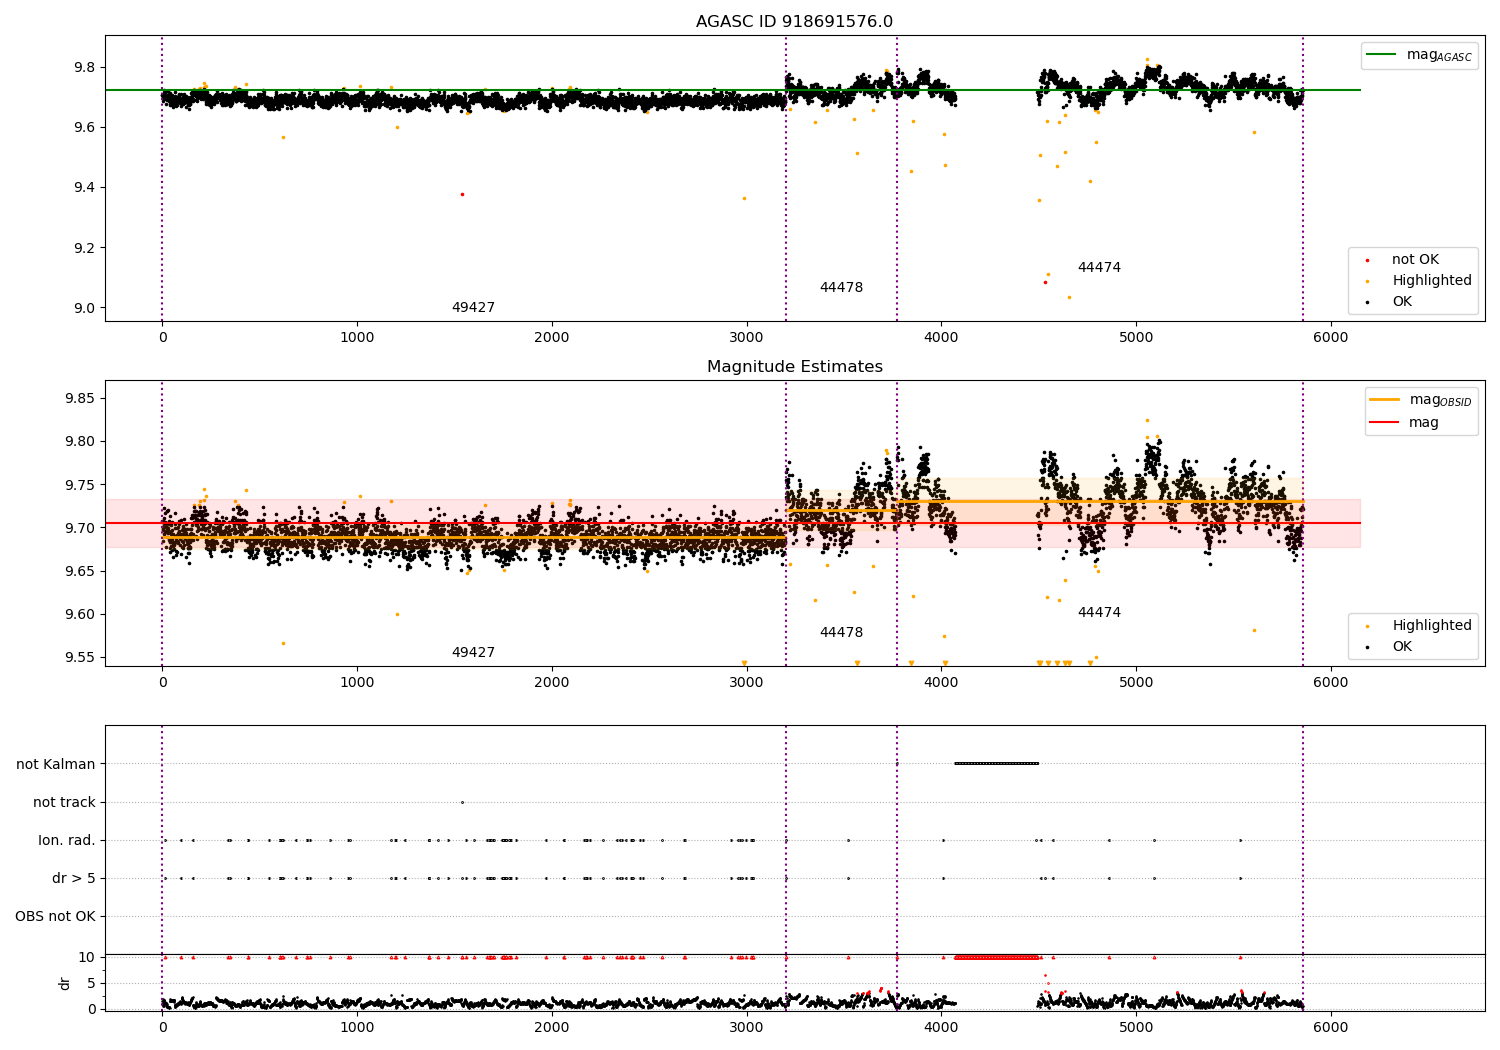This screenshot has width=1500, height=1050.
Task: Click the 10 tick on the dr axis
Action: click(87, 957)
